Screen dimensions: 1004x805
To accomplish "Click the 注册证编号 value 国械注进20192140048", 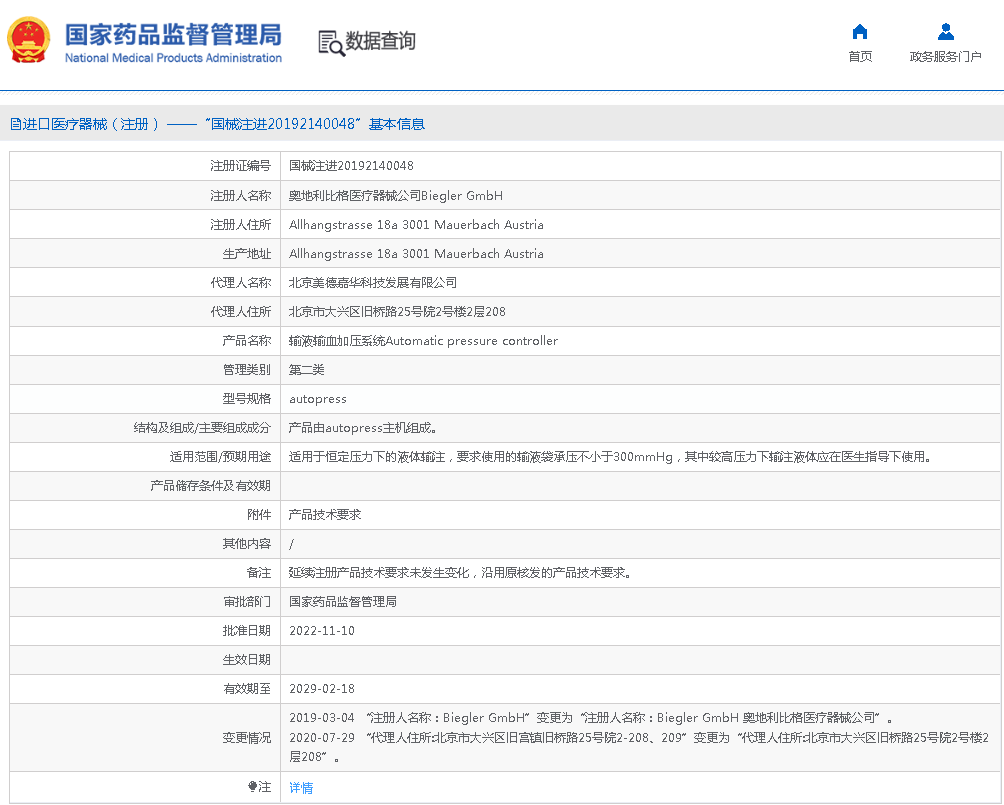I will click(351, 166).
